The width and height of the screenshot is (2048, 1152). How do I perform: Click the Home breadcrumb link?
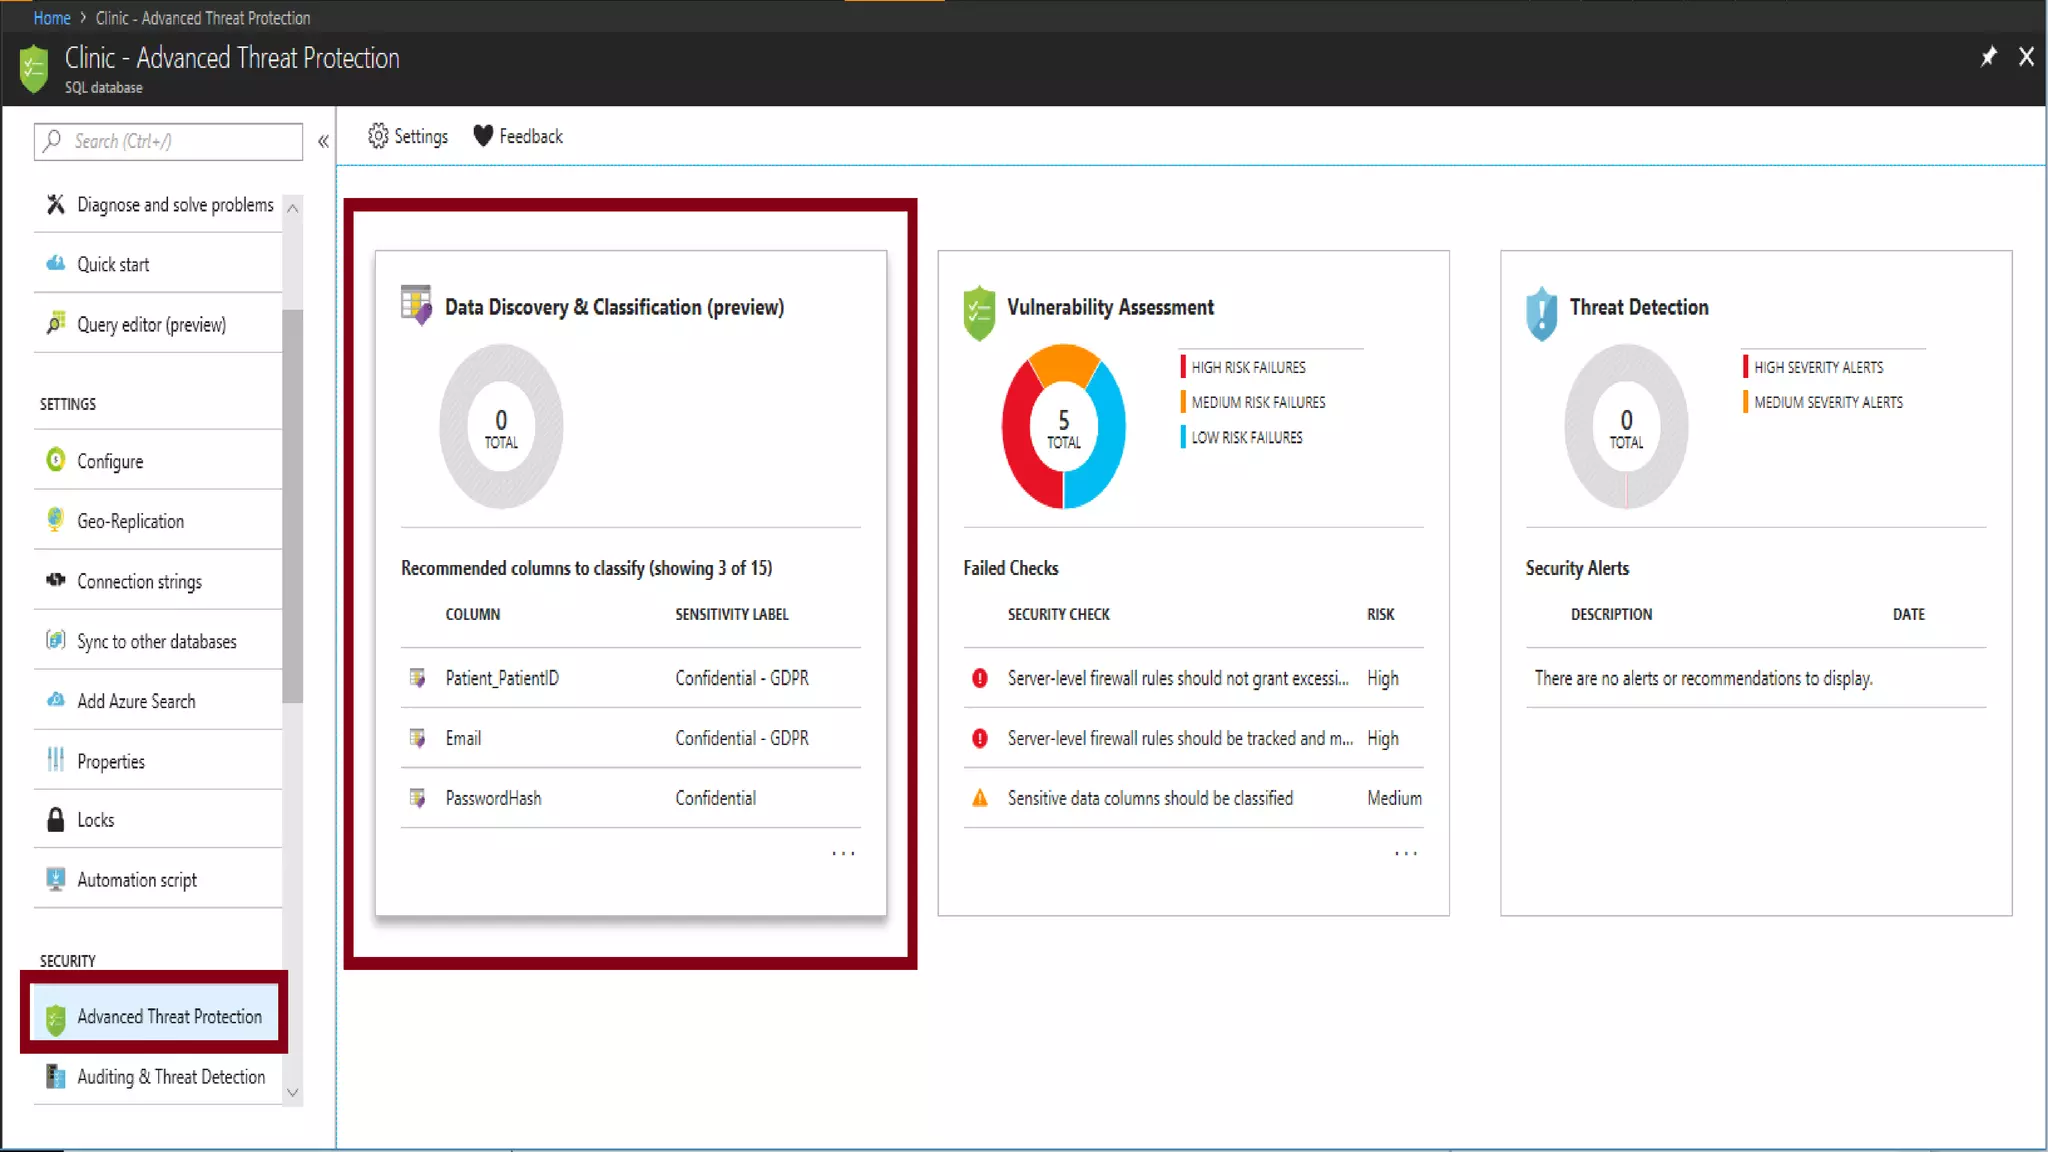[x=52, y=18]
